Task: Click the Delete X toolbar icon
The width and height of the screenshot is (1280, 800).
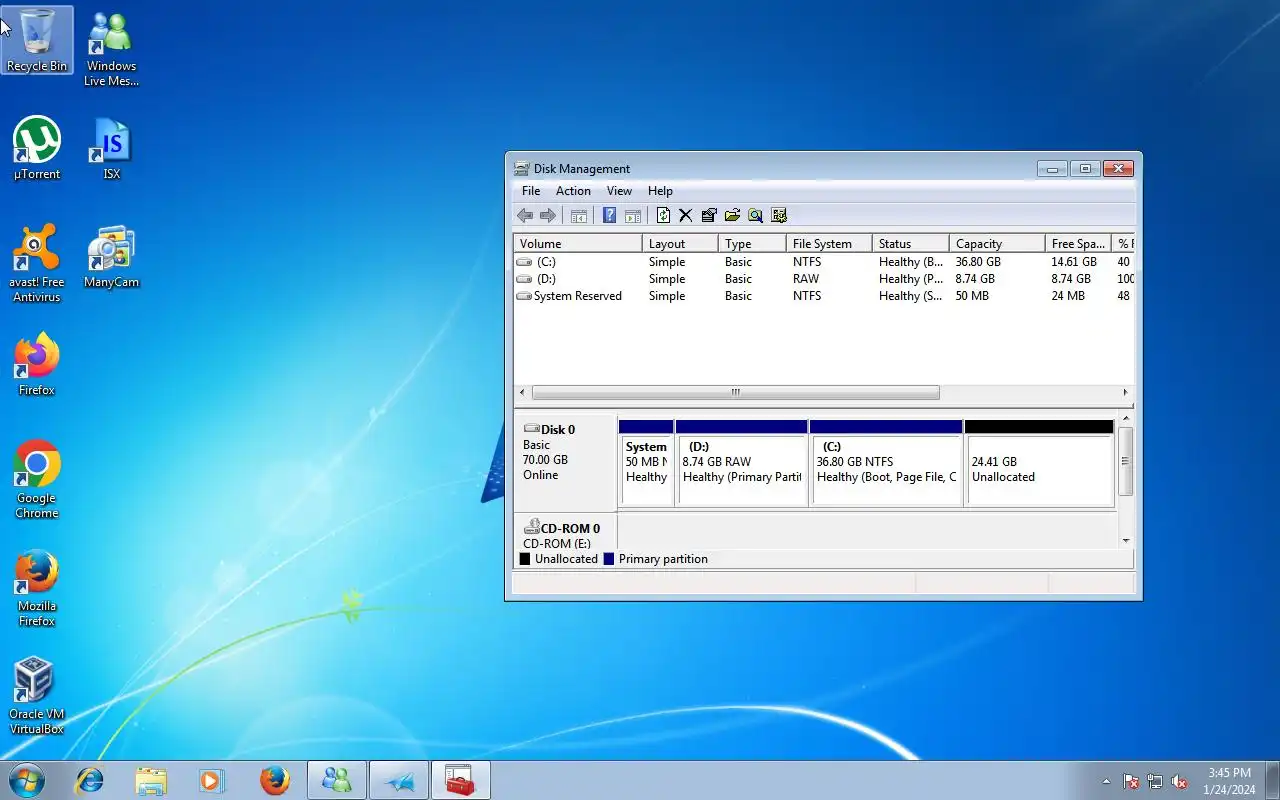Action: [x=686, y=215]
